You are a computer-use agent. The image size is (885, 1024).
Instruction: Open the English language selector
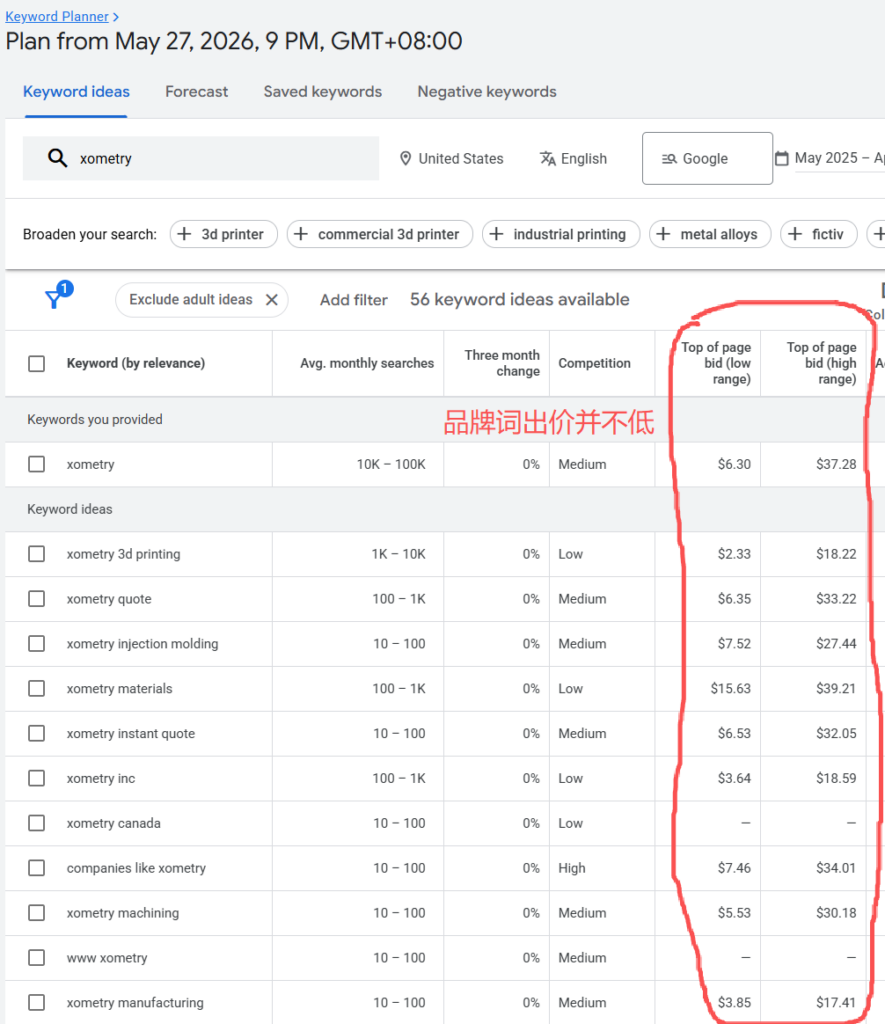[573, 159]
